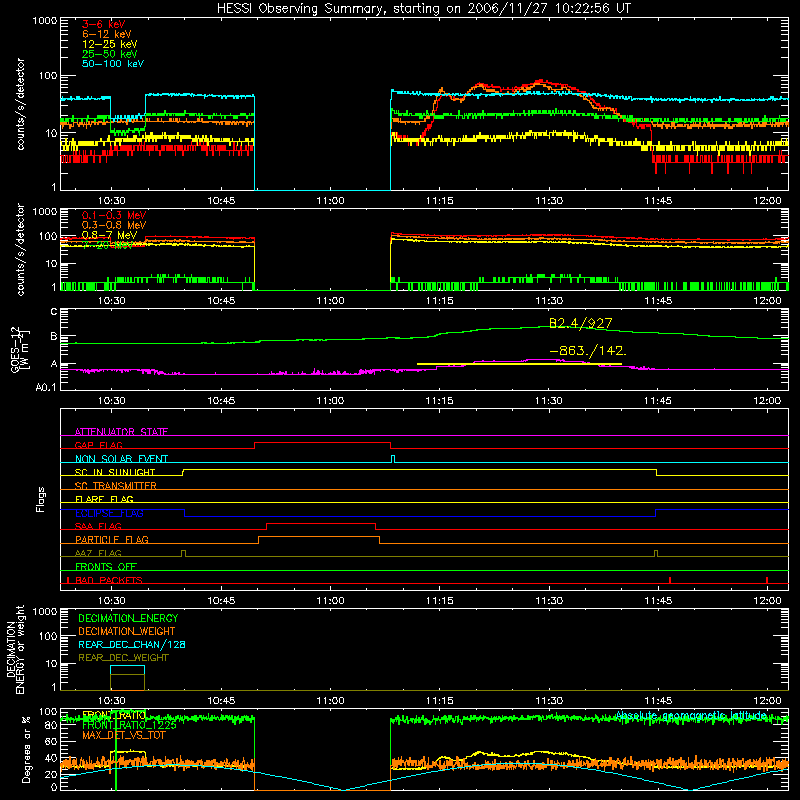Select the SAA_FLAG label
This screenshot has width=800, height=800.
pyautogui.click(x=98, y=526)
